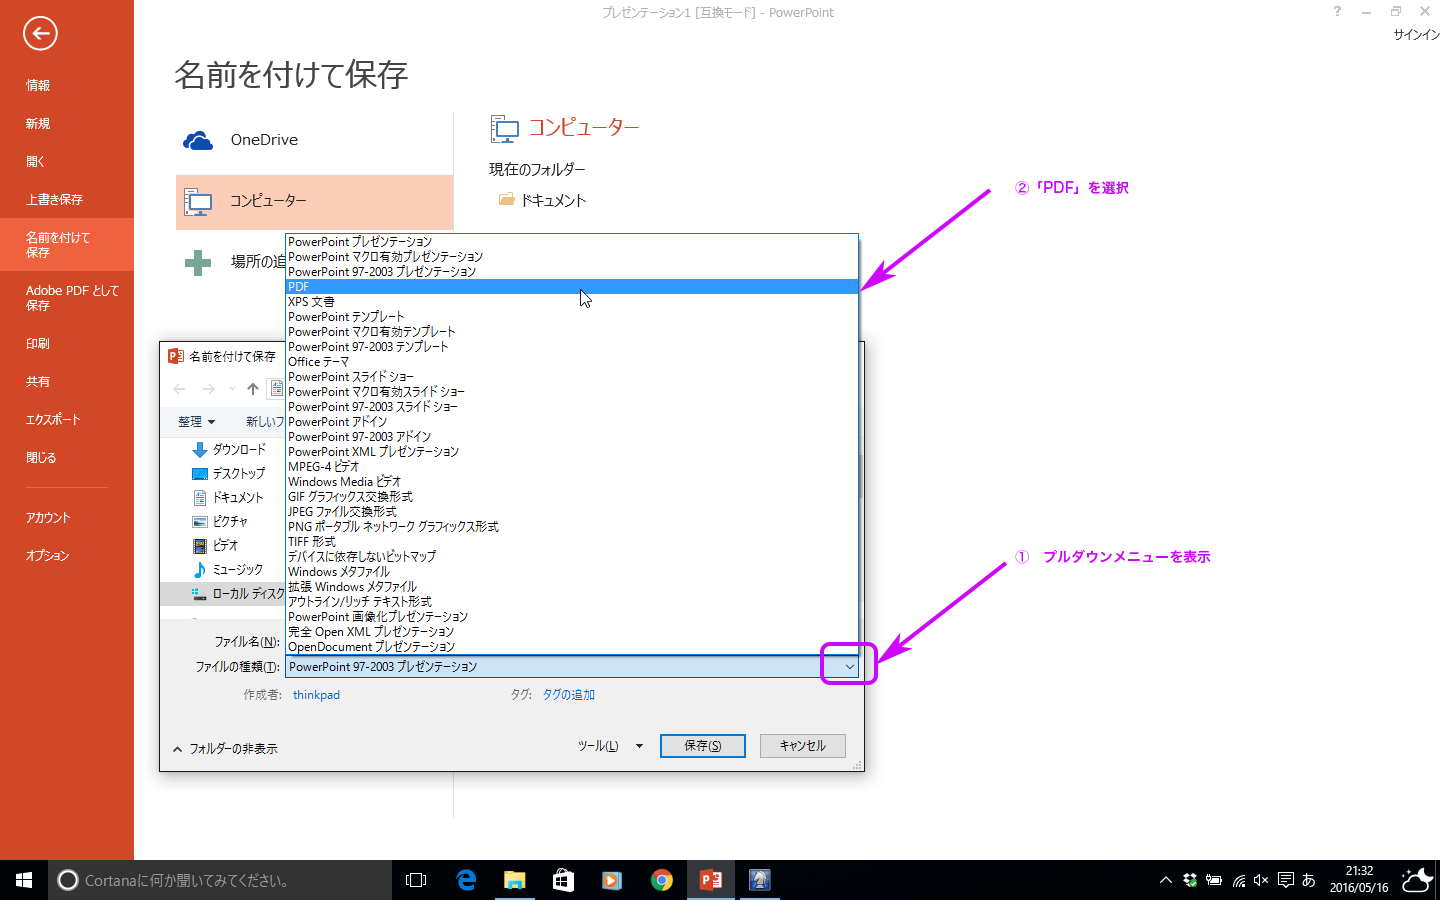Open the Windows Start menu
This screenshot has width=1440, height=900.
click(24, 880)
